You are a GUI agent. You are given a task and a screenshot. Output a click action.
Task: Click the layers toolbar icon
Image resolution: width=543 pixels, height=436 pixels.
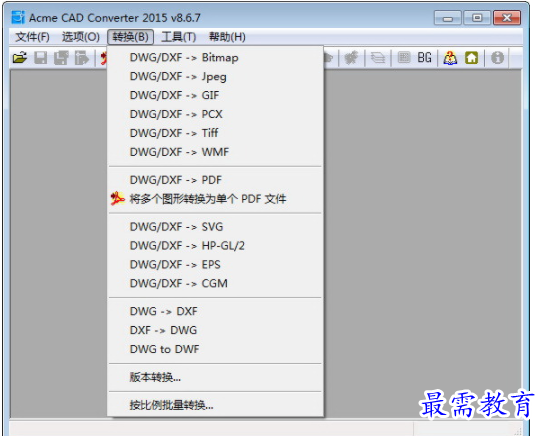[x=377, y=57]
